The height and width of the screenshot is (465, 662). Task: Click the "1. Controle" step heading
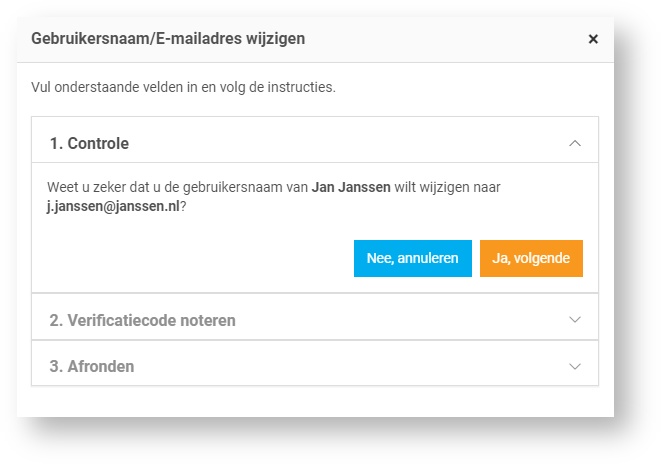pyautogui.click(x=89, y=143)
